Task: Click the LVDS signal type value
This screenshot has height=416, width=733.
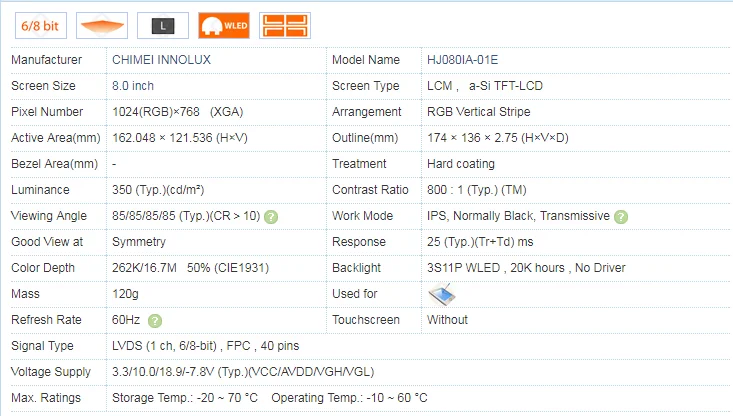Action: tap(206, 346)
